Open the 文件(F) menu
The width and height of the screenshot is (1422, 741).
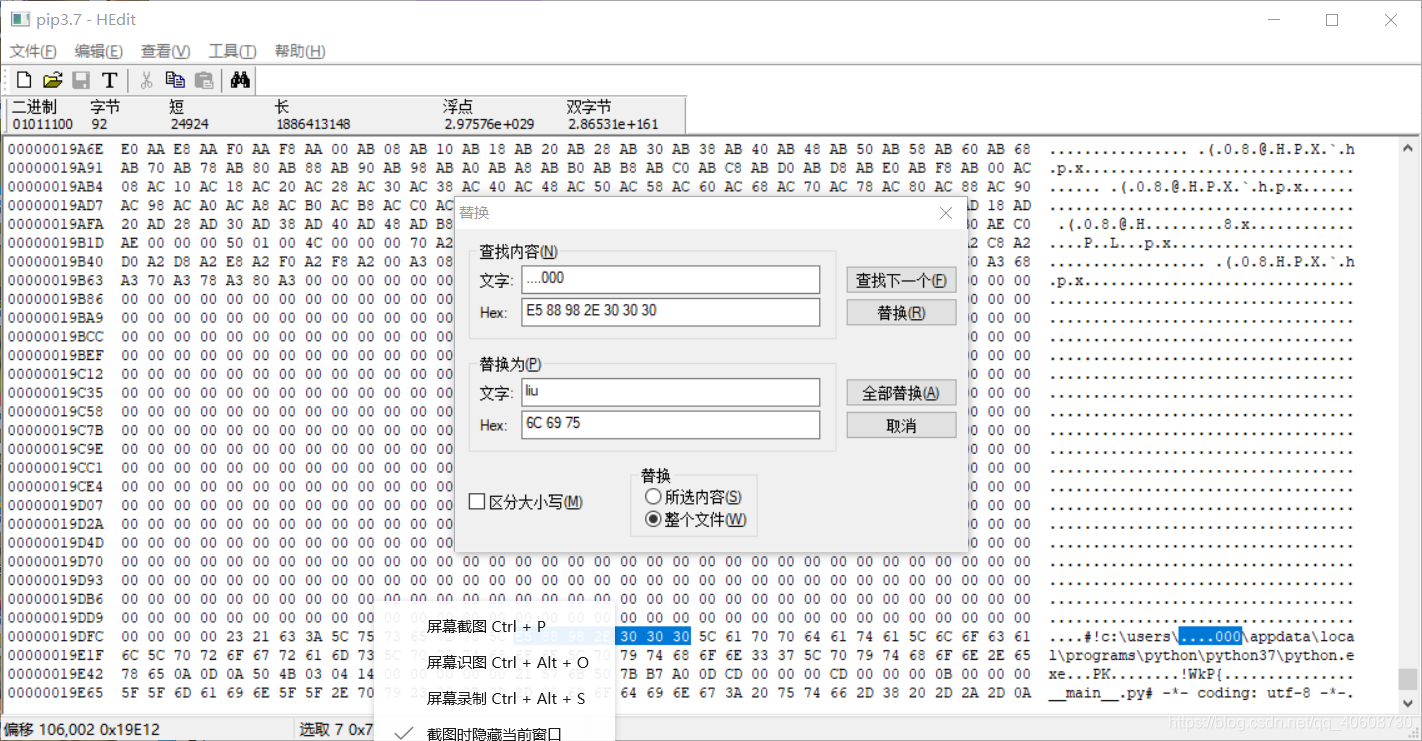(x=32, y=51)
